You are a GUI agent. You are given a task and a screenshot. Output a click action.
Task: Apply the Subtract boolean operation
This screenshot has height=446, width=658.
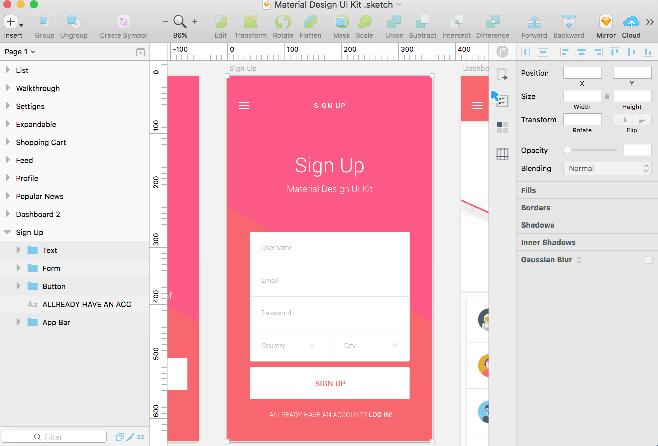[x=423, y=21]
